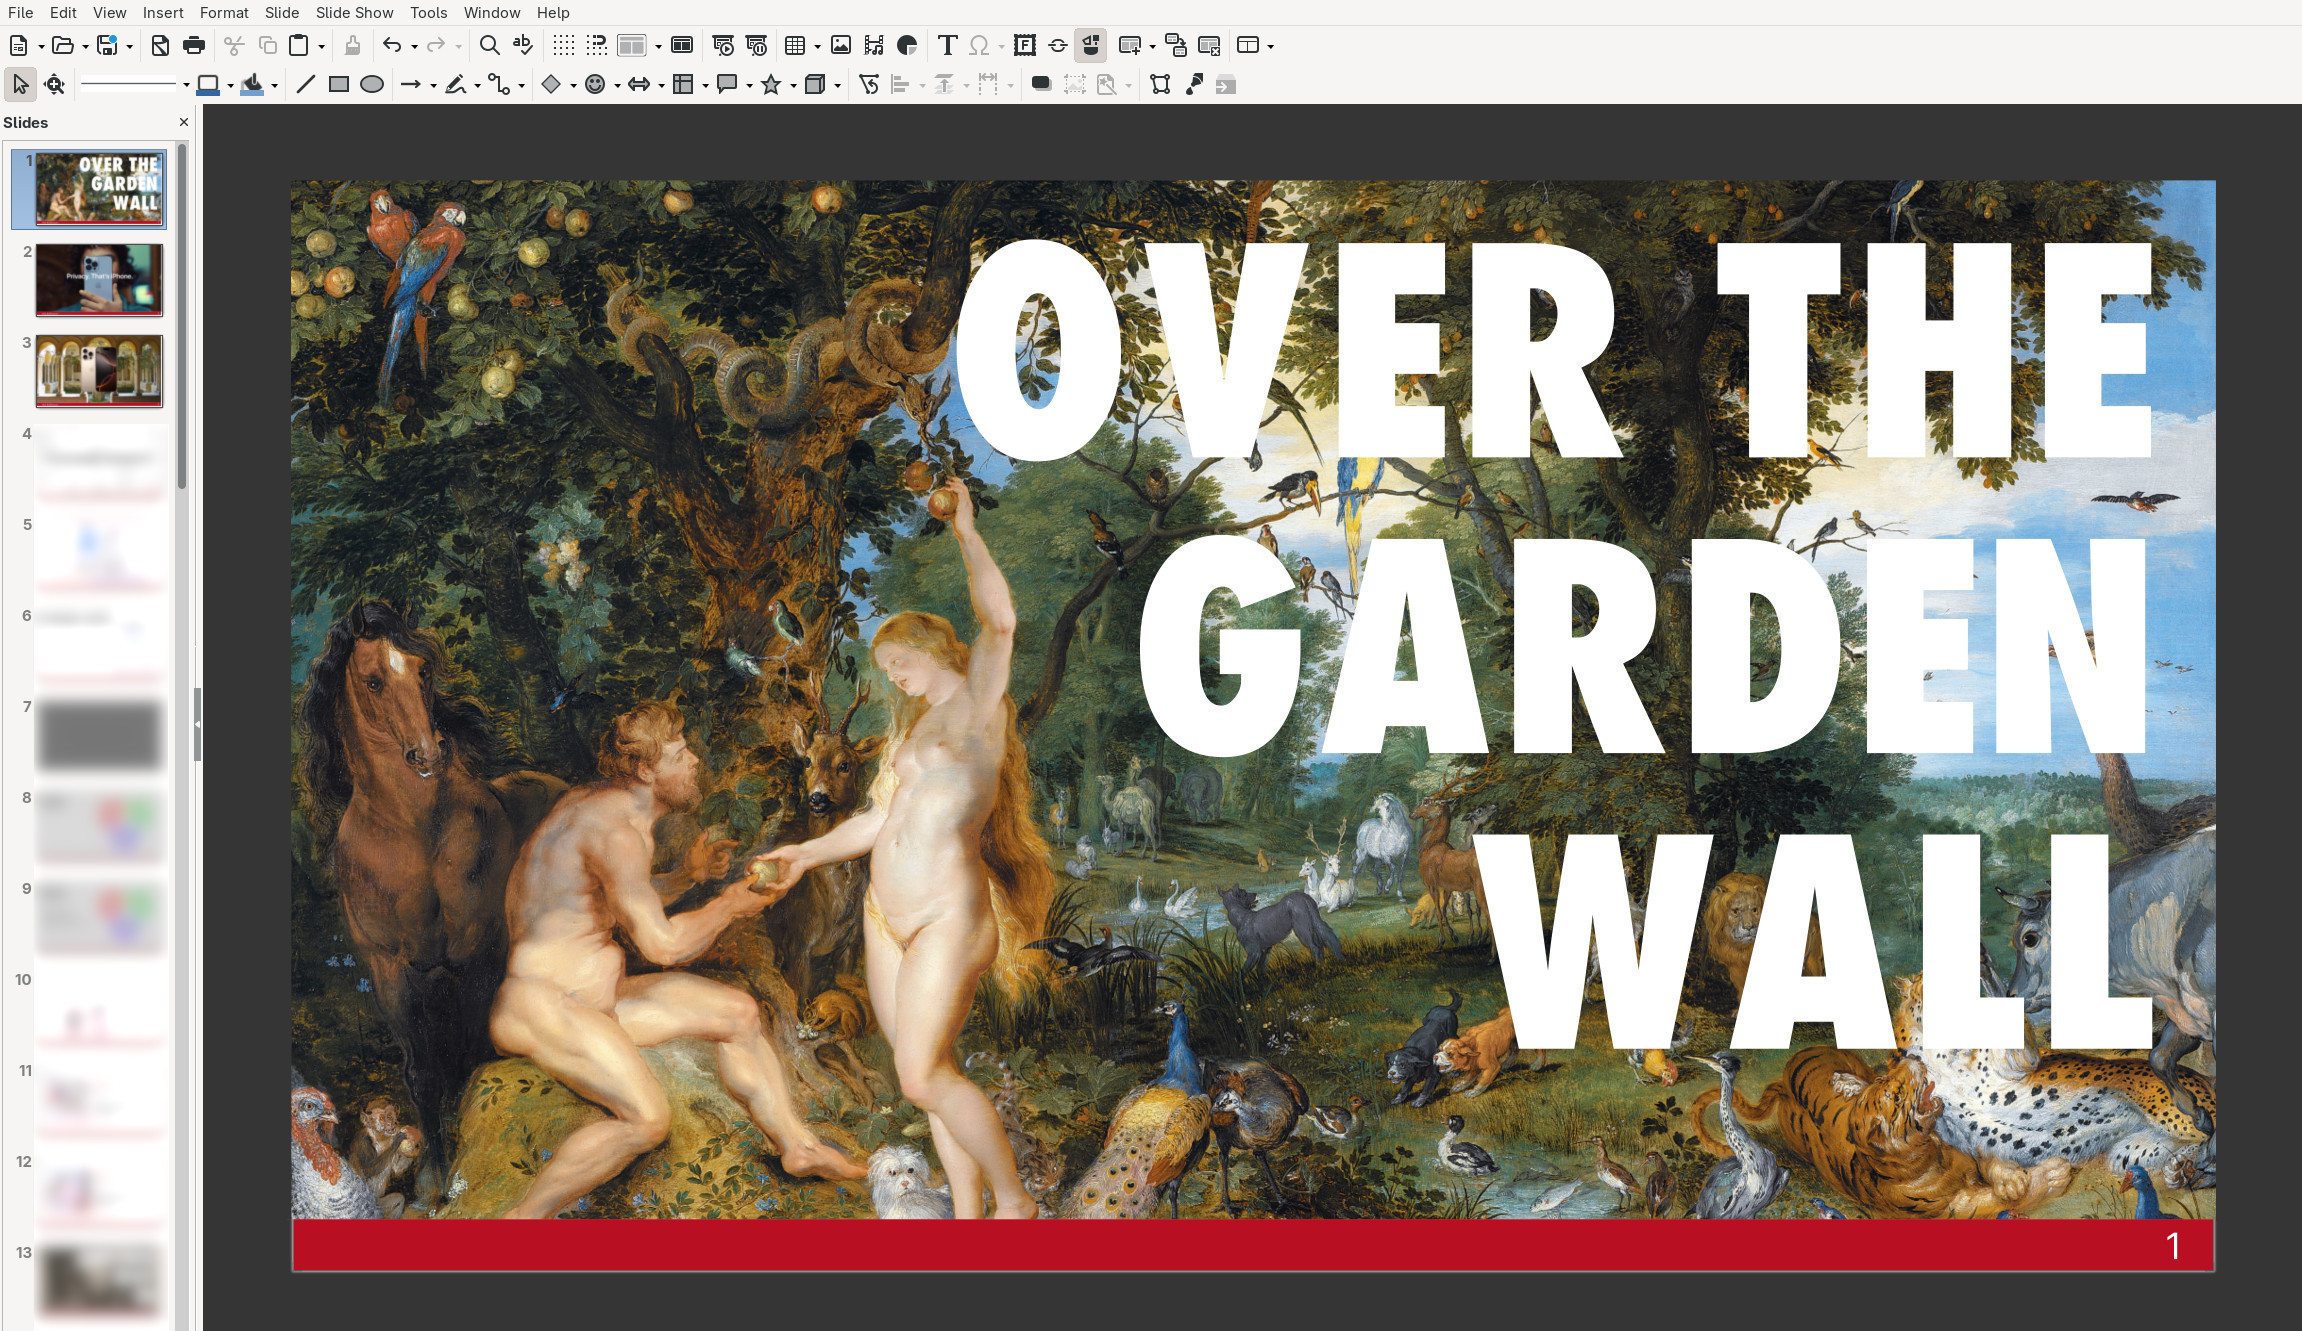The image size is (2302, 1331).
Task: Insert a text box
Action: point(947,45)
